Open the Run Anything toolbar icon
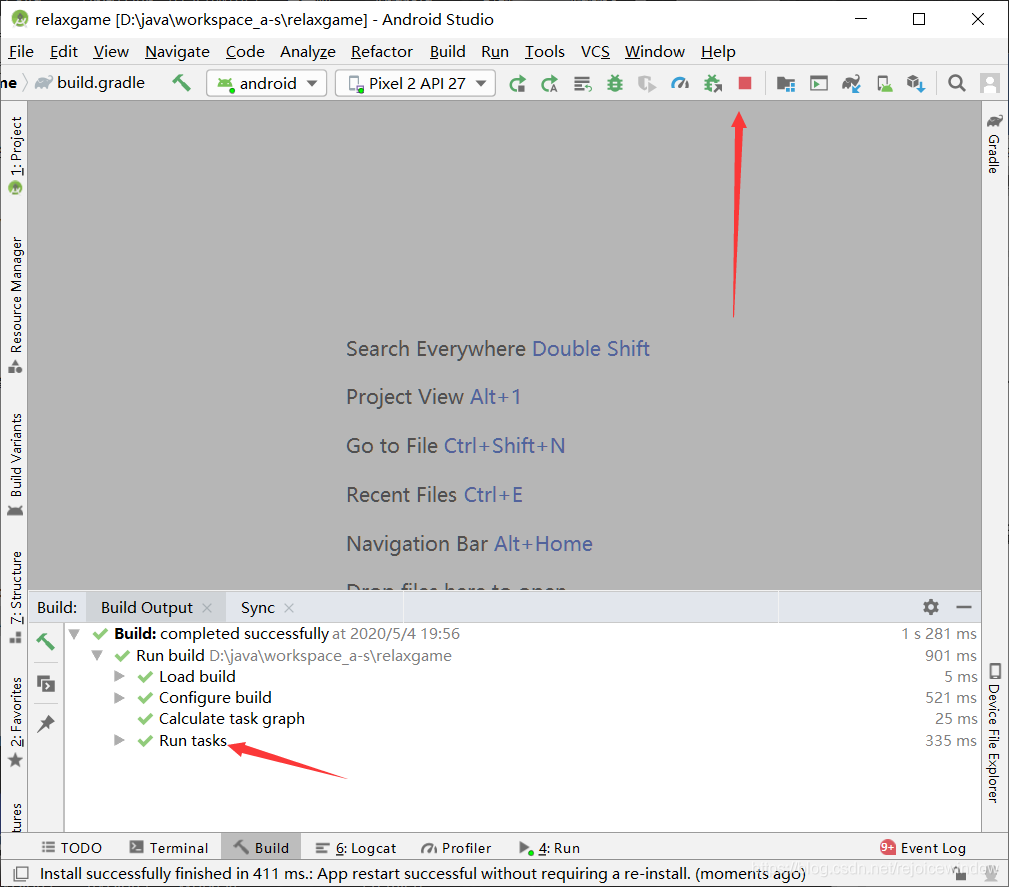The width and height of the screenshot is (1009, 887). 819,84
